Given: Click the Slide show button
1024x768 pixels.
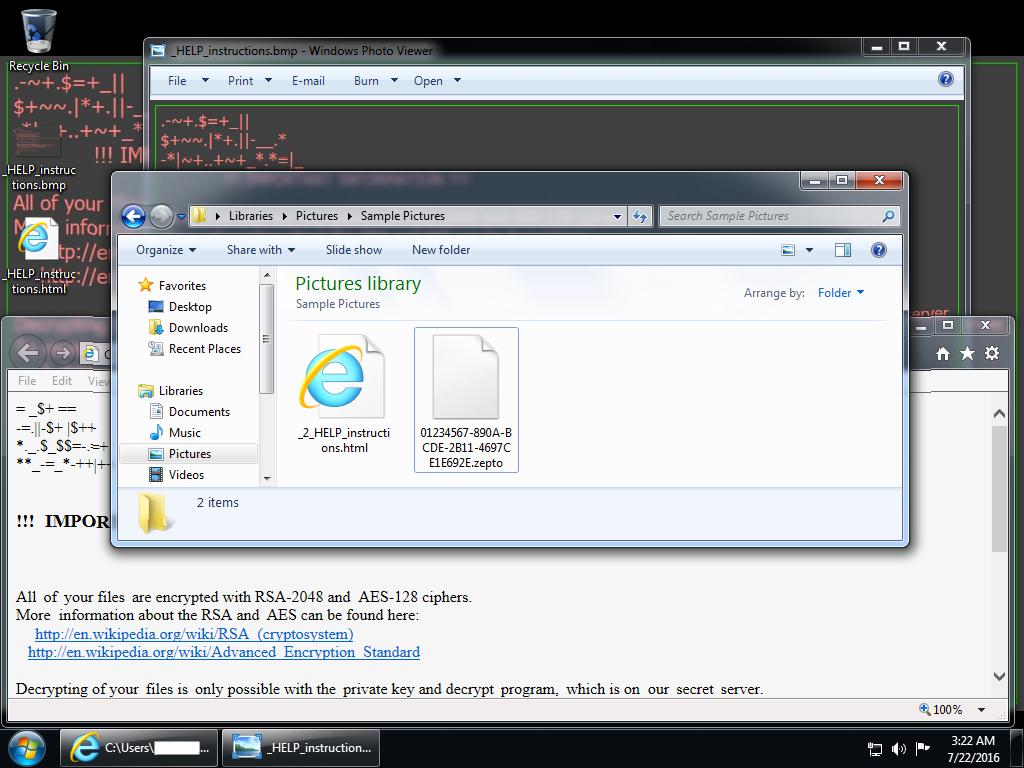Looking at the screenshot, I should click(x=354, y=250).
